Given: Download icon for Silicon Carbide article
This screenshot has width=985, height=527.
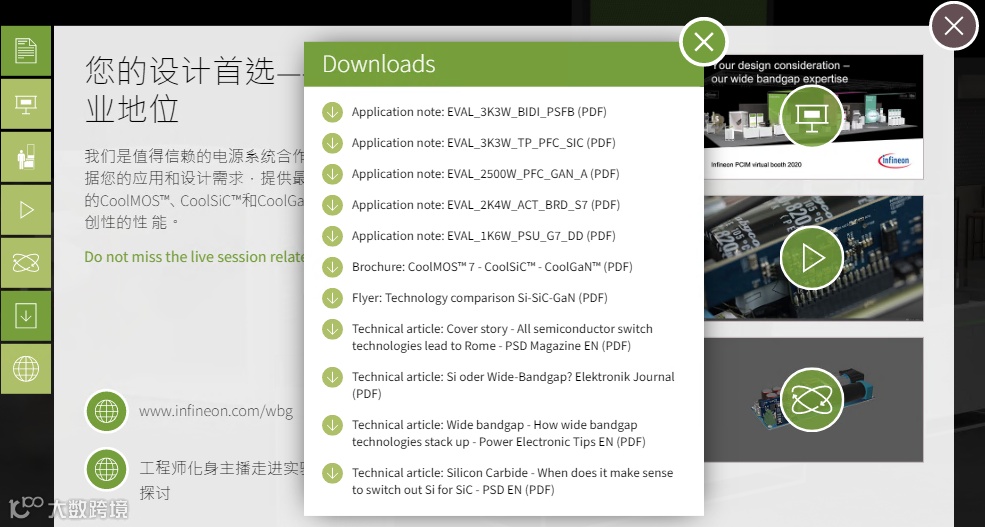Looking at the screenshot, I should (x=332, y=473).
